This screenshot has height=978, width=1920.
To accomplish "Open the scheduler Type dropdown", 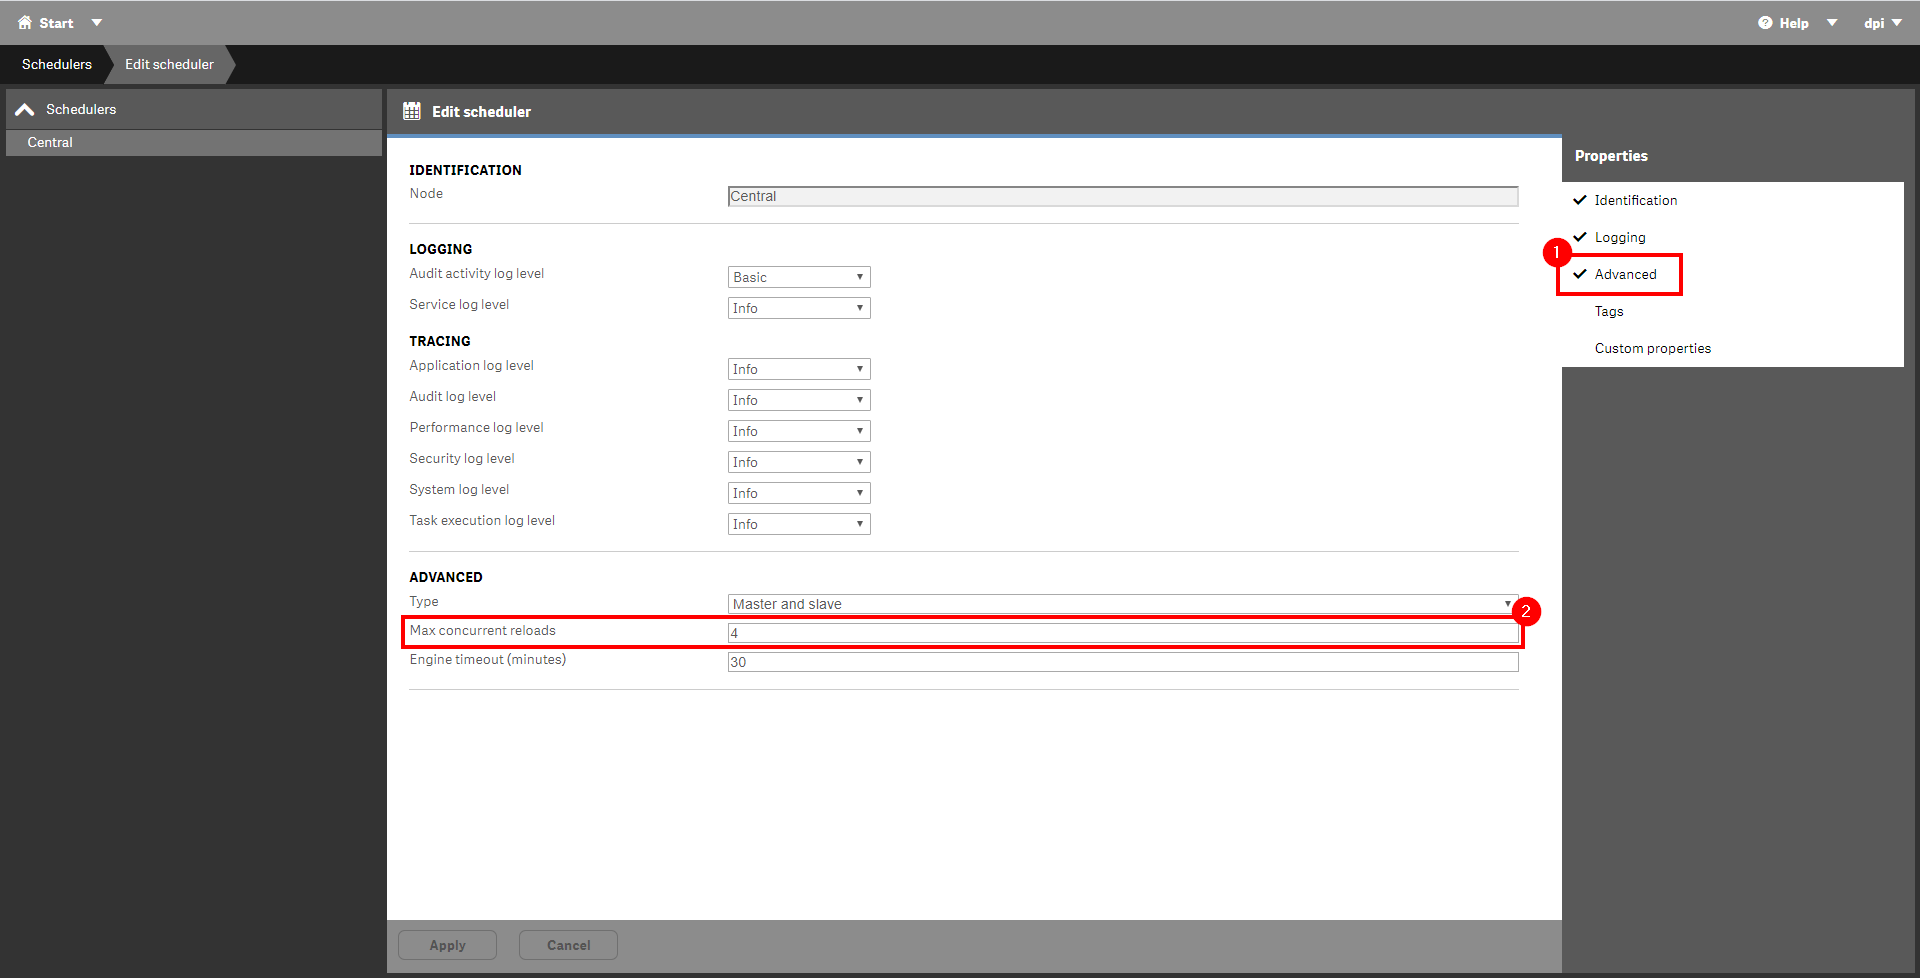I will (x=1123, y=604).
